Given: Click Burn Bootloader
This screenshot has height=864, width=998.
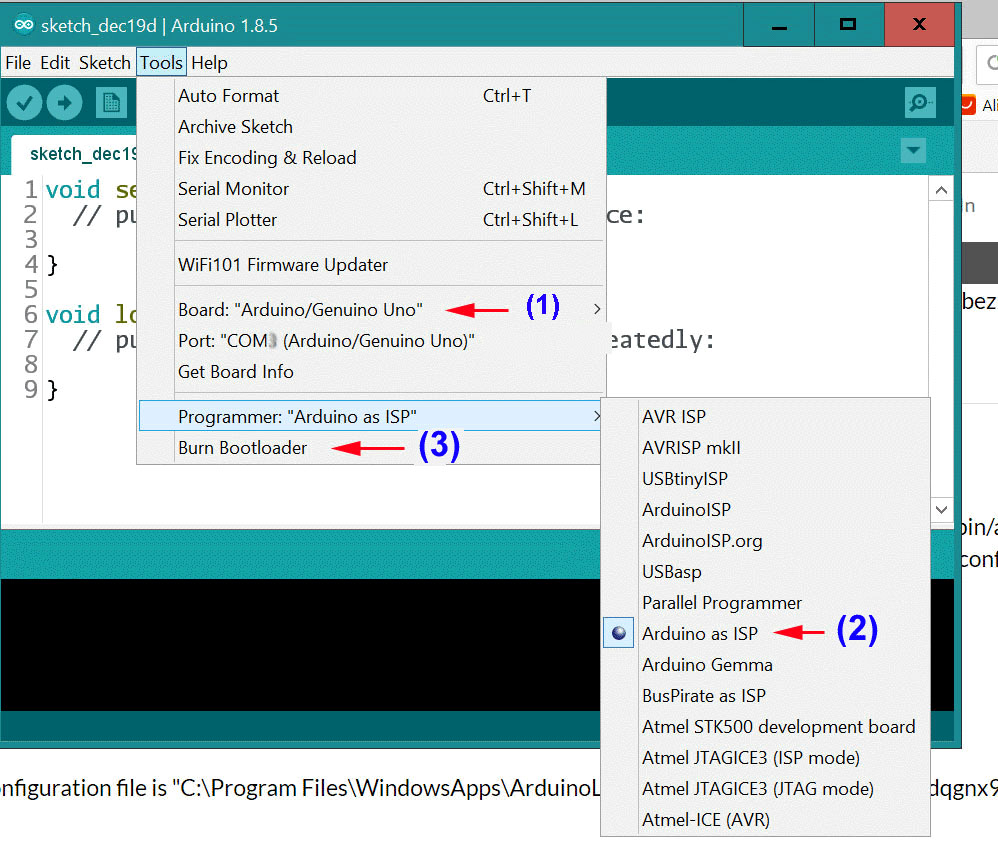Looking at the screenshot, I should (243, 447).
